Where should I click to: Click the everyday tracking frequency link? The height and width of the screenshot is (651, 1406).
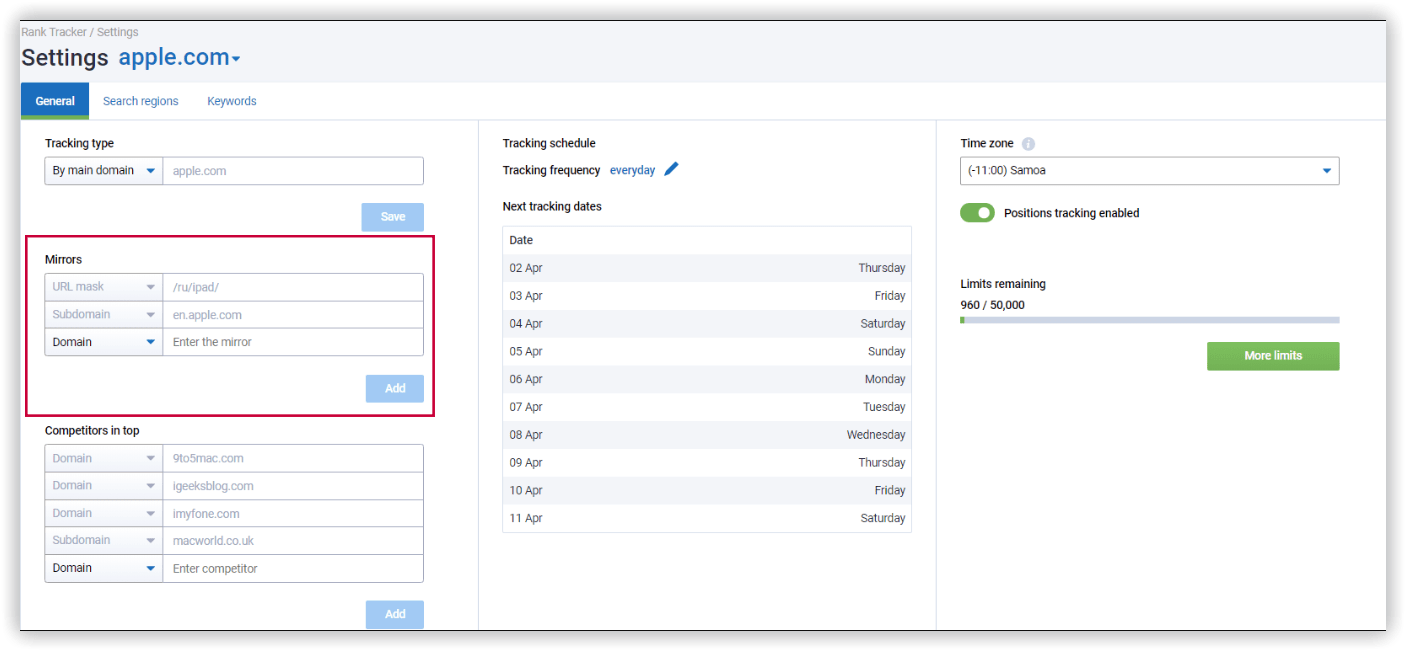coord(633,170)
